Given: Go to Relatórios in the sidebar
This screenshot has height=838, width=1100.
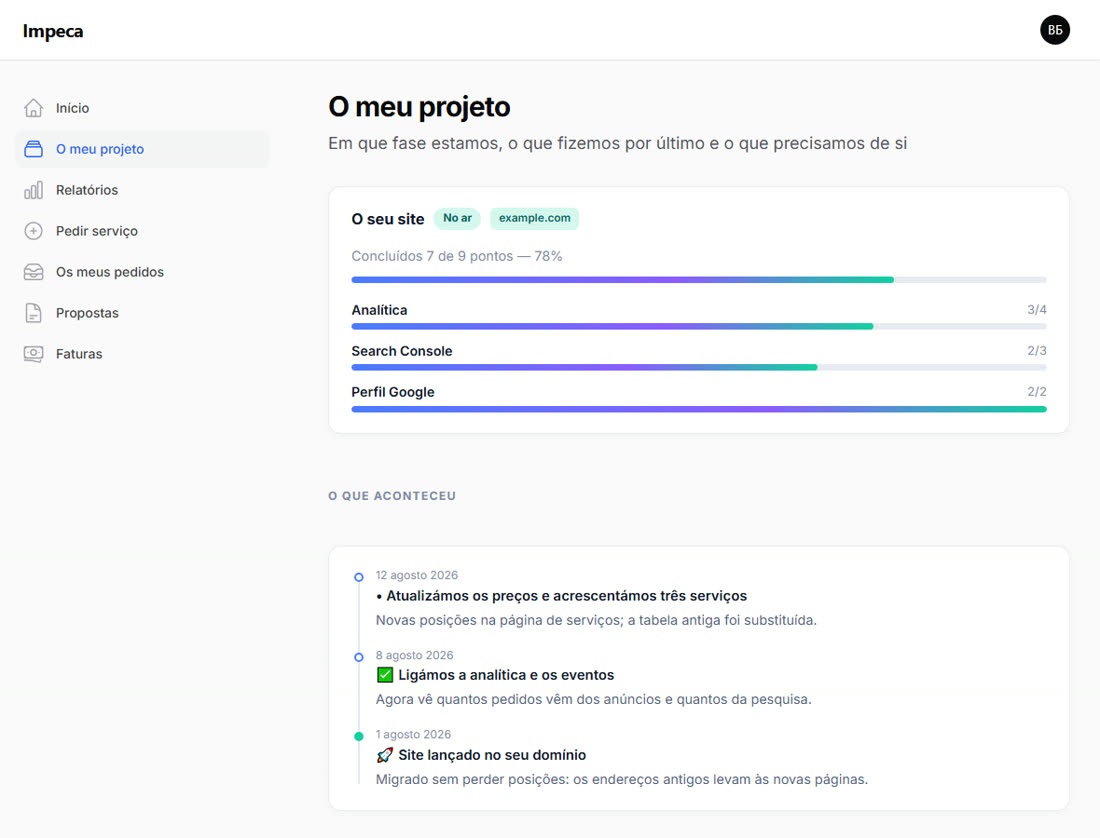Looking at the screenshot, I should [x=142, y=190].
